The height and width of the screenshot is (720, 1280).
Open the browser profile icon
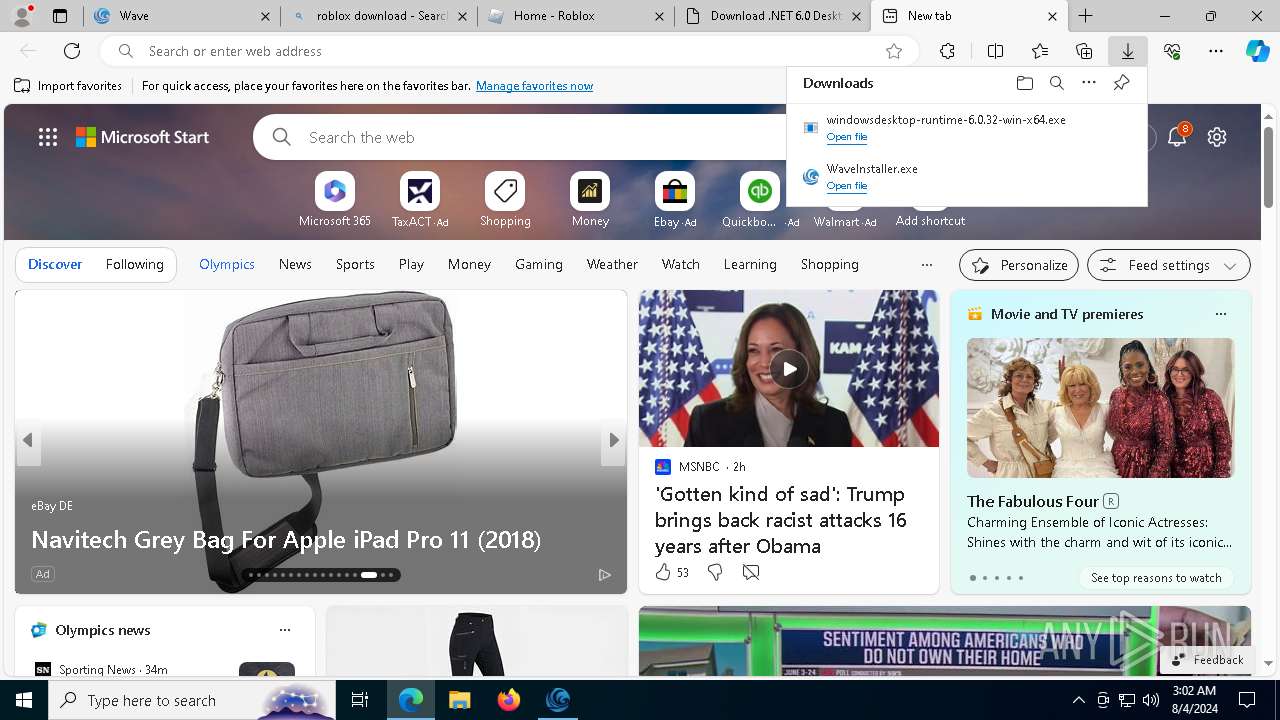22,15
